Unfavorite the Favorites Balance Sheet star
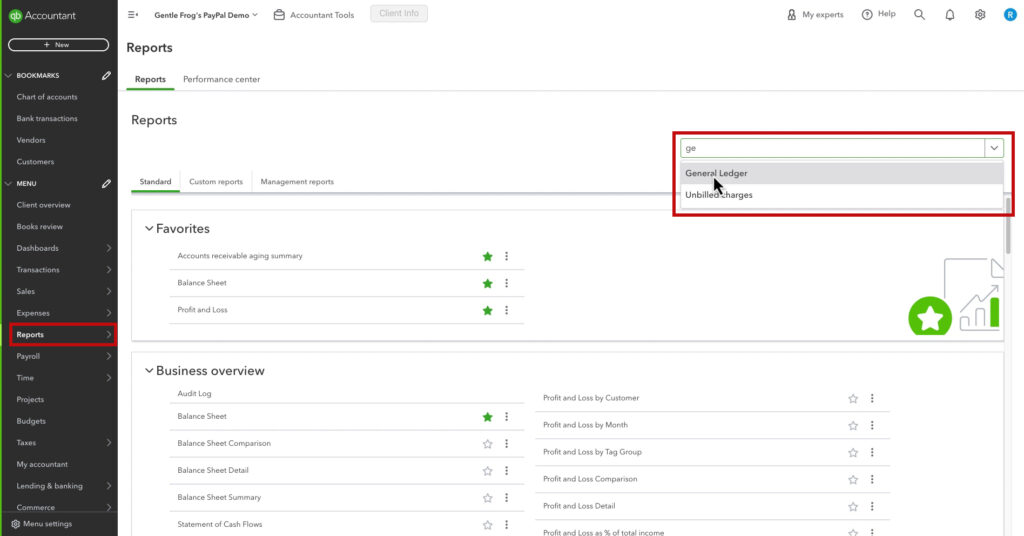This screenshot has width=1024, height=536. tap(487, 283)
